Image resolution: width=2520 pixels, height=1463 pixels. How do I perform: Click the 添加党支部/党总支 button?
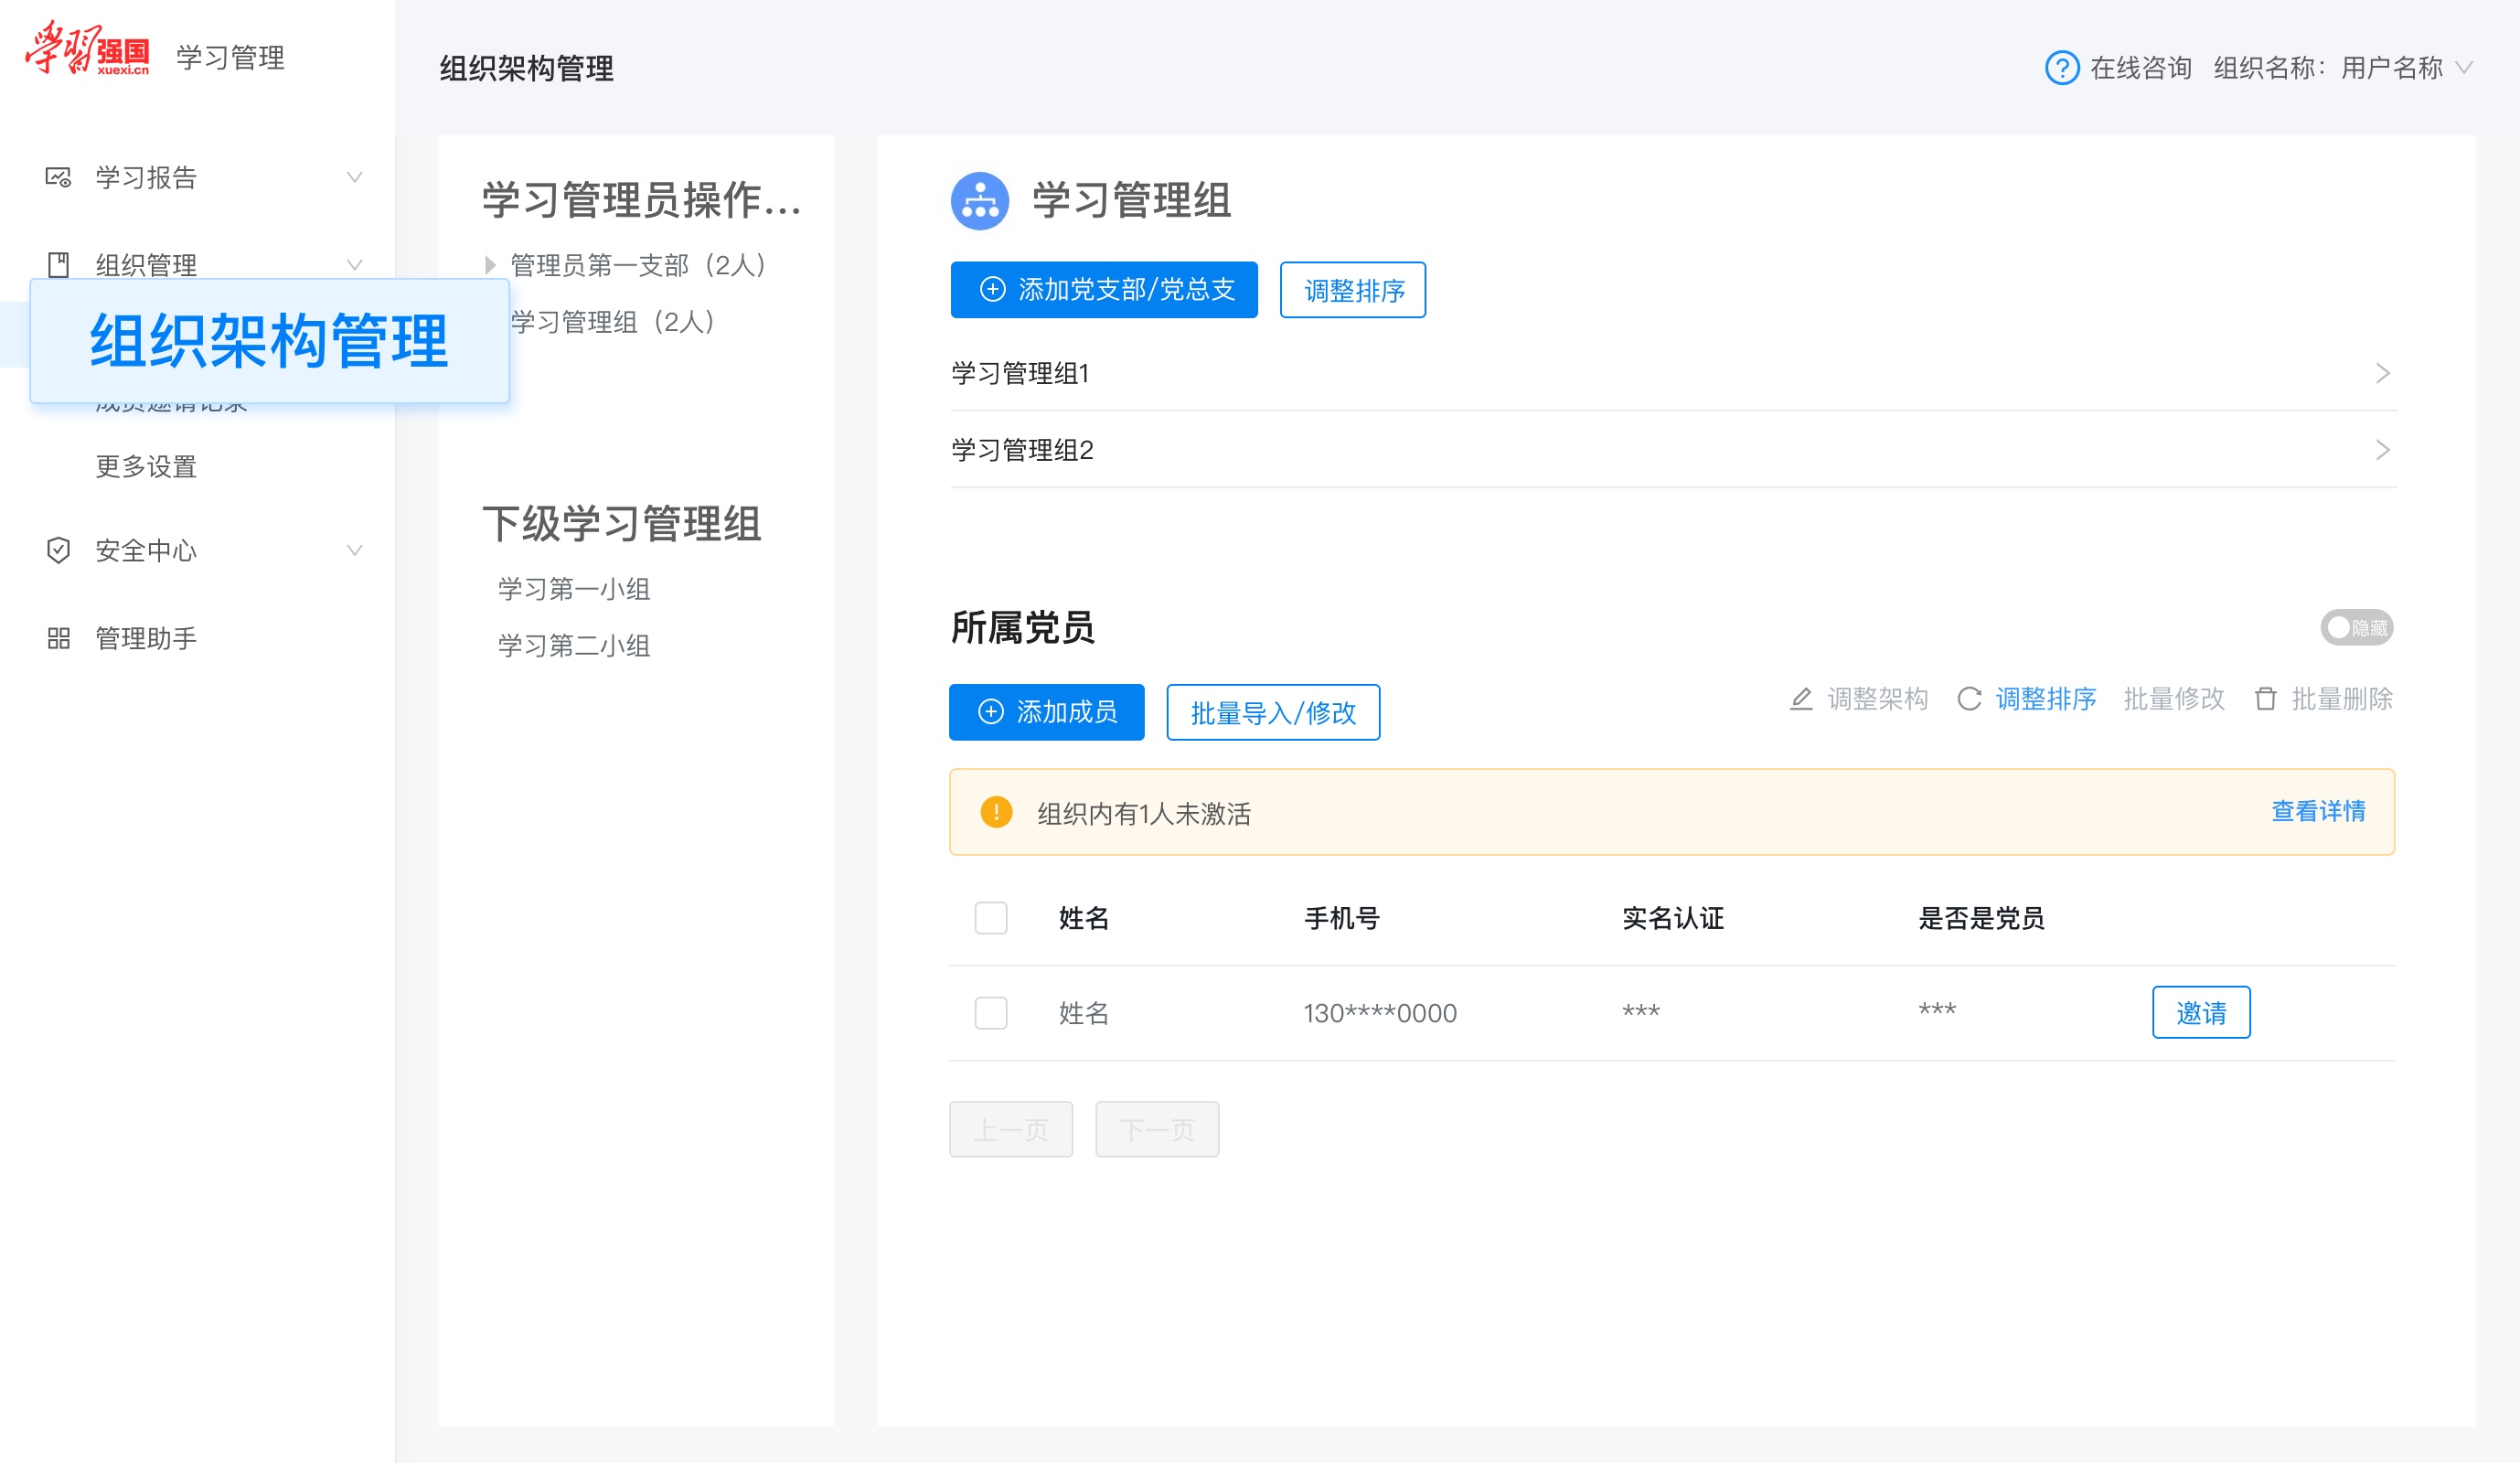[x=1105, y=290]
